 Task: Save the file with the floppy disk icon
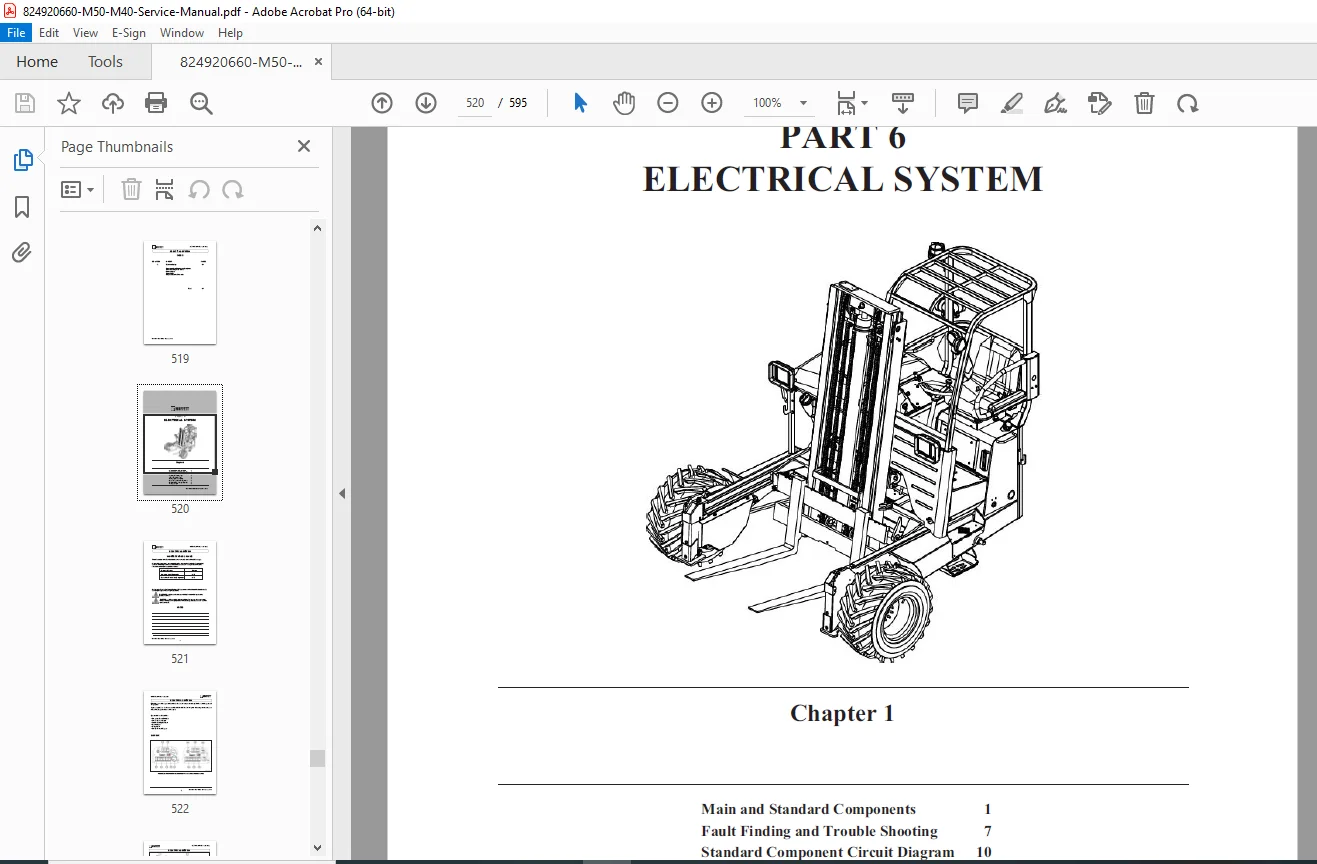[x=25, y=103]
